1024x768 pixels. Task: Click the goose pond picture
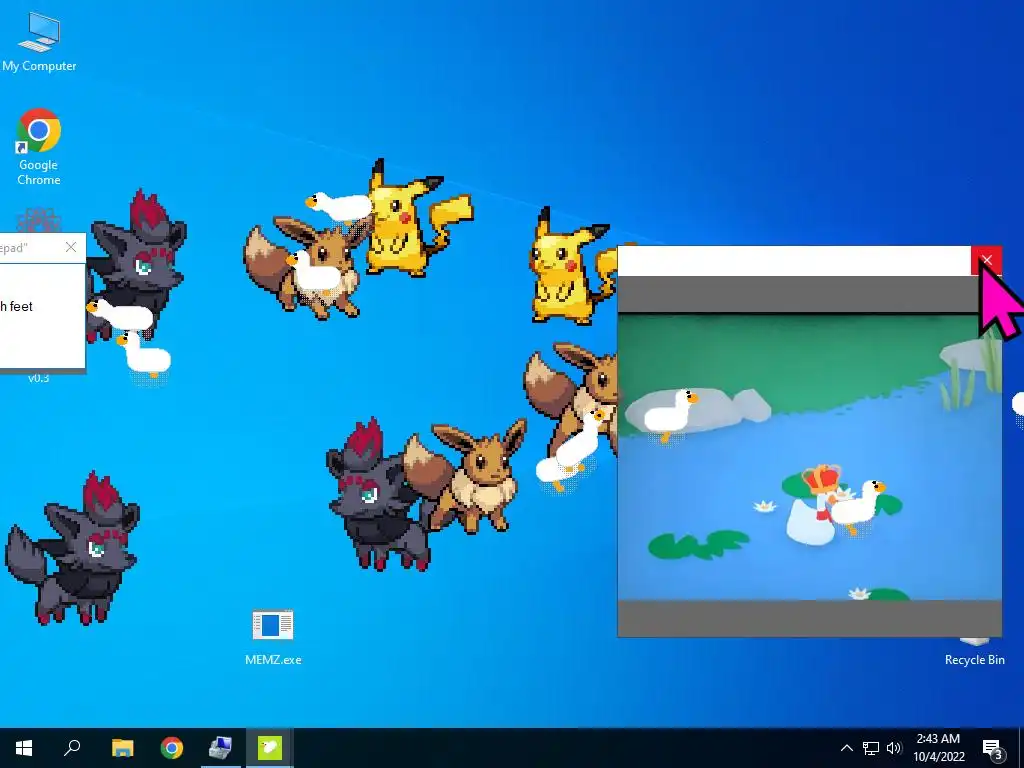[809, 457]
